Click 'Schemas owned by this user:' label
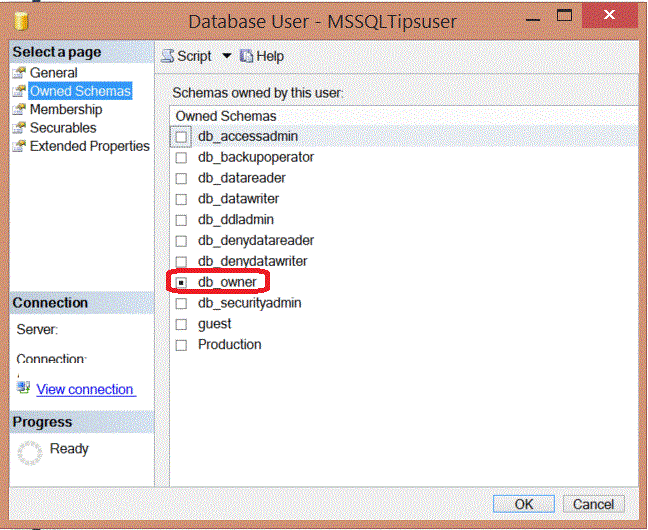The height and width of the screenshot is (530, 648). pyautogui.click(x=258, y=93)
